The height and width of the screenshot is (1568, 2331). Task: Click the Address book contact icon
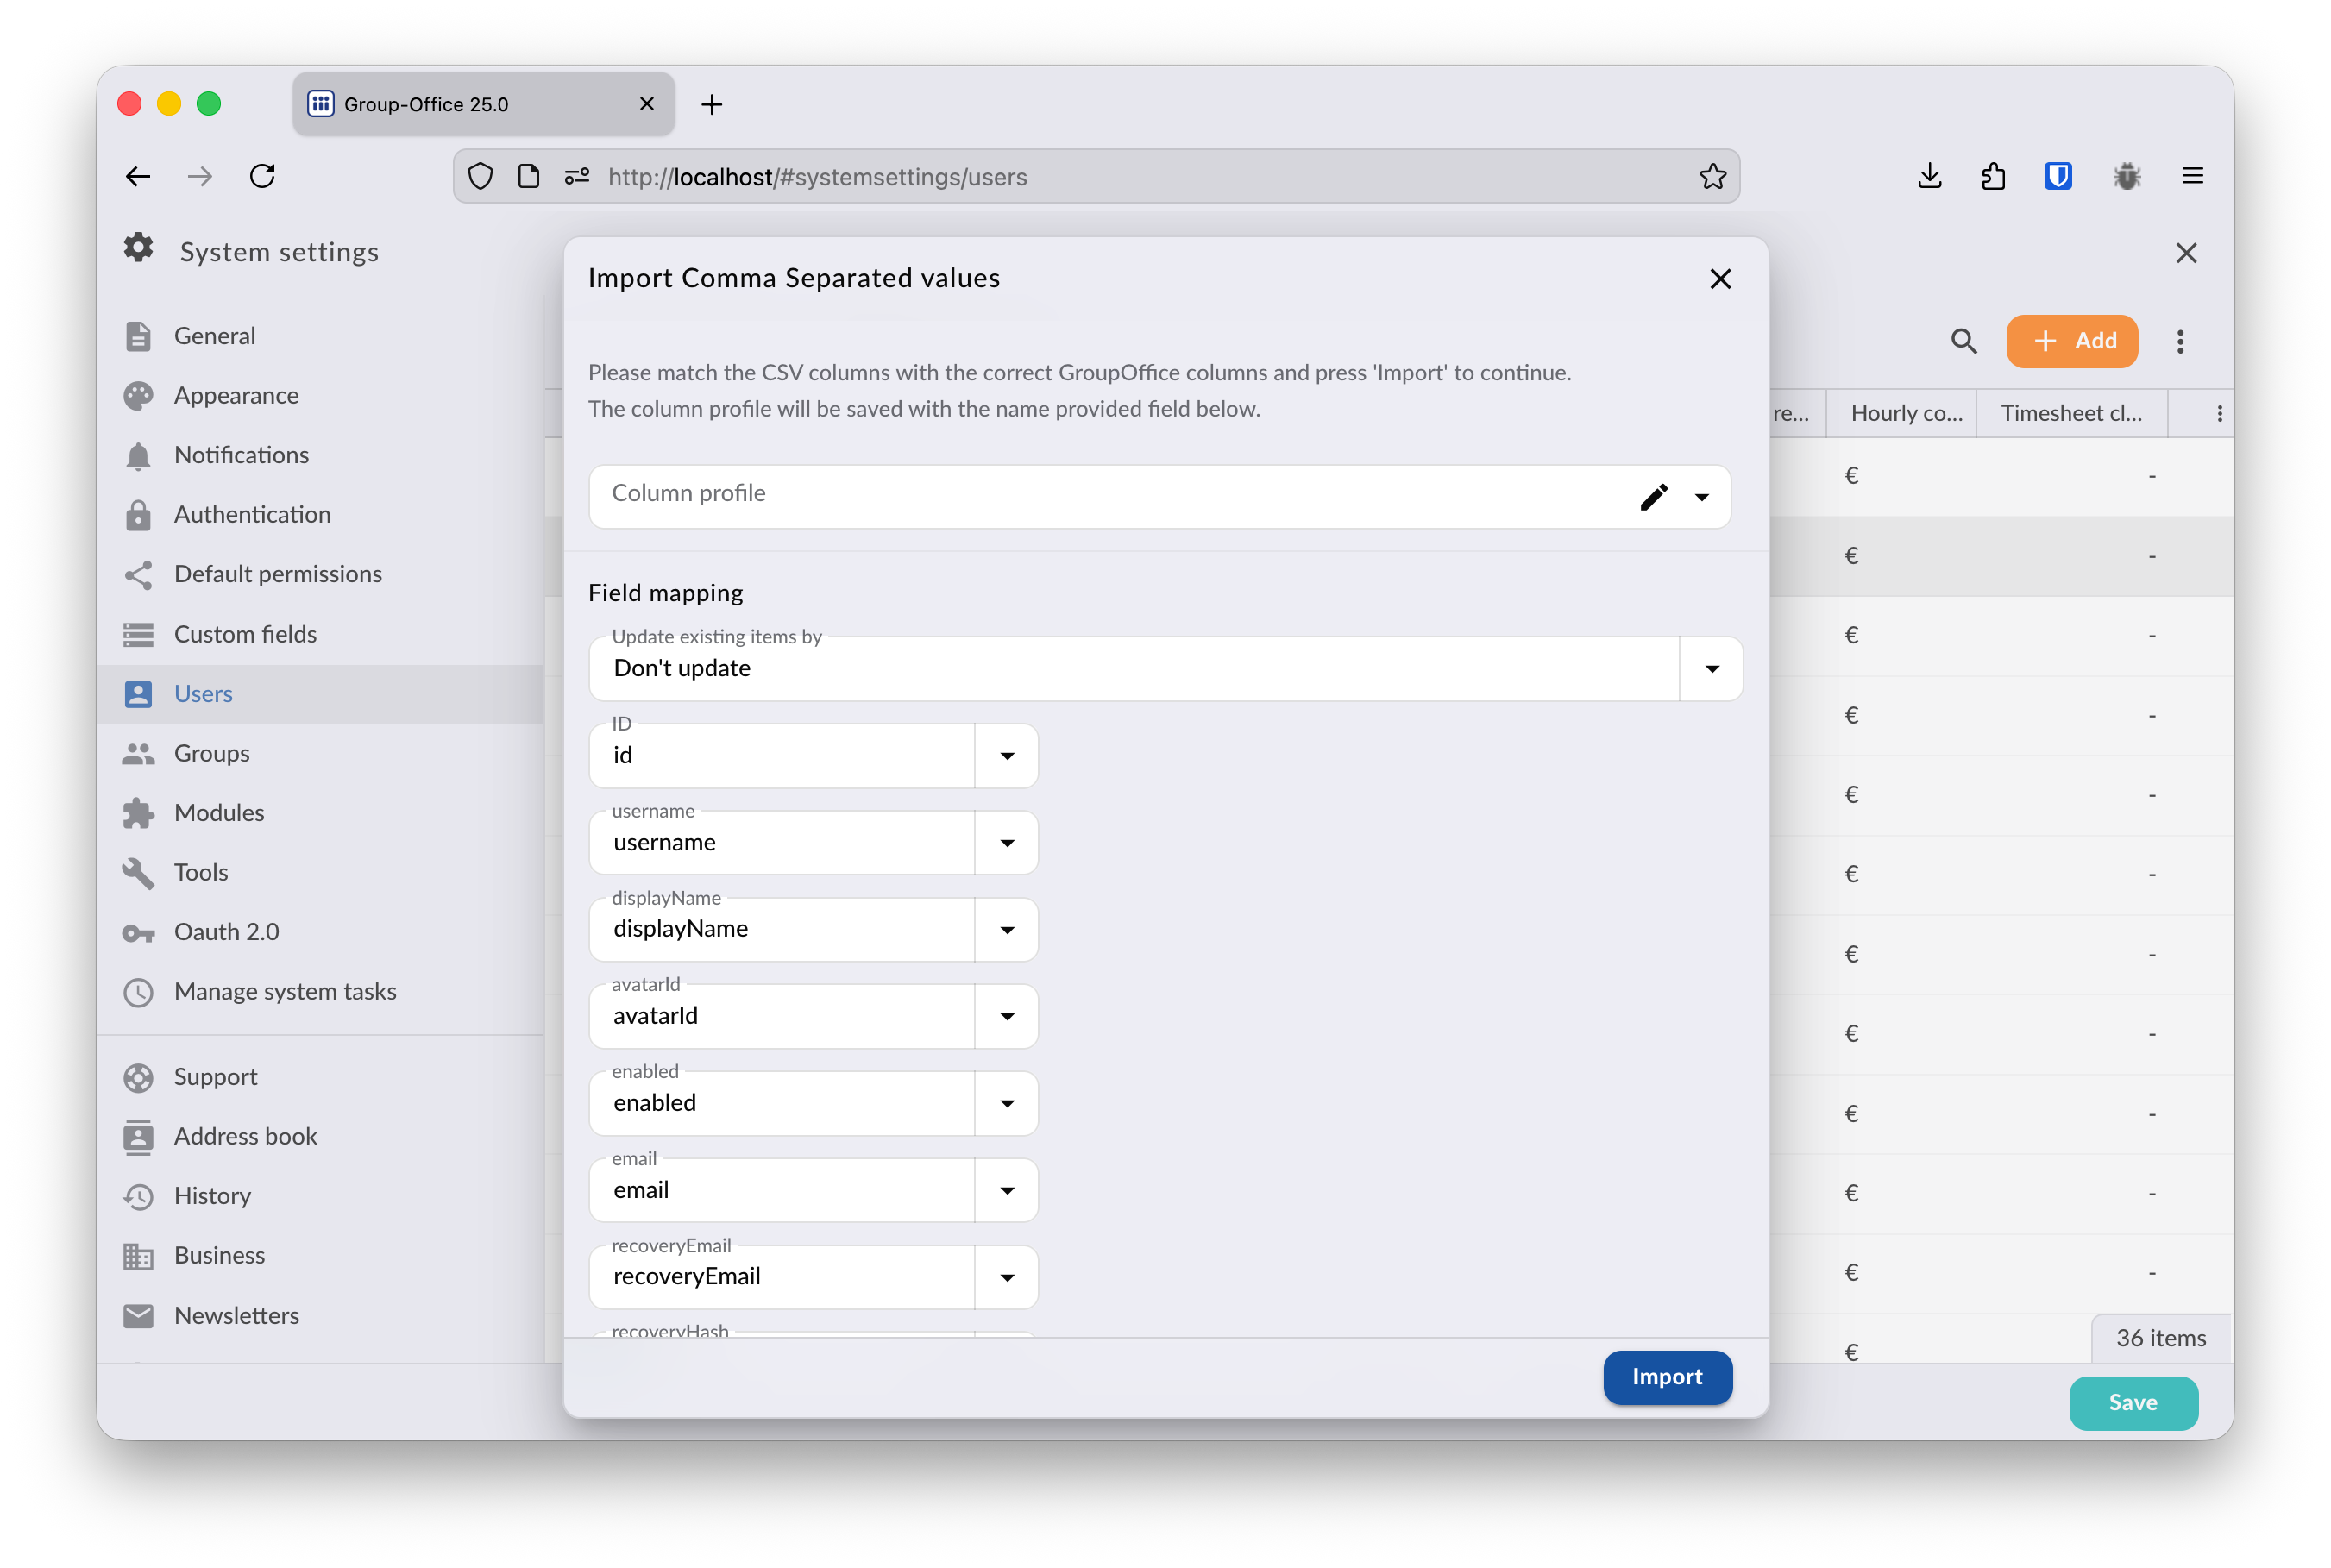(x=138, y=1137)
